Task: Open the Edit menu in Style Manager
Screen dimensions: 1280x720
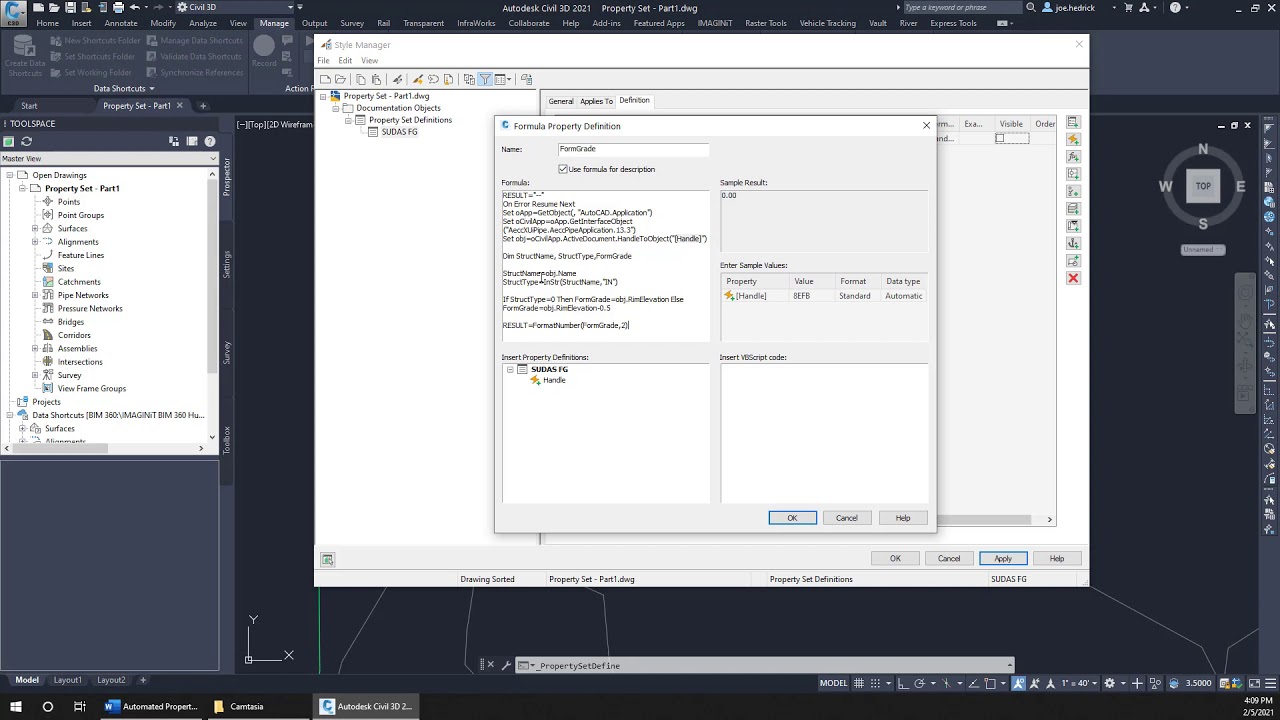Action: [344, 61]
